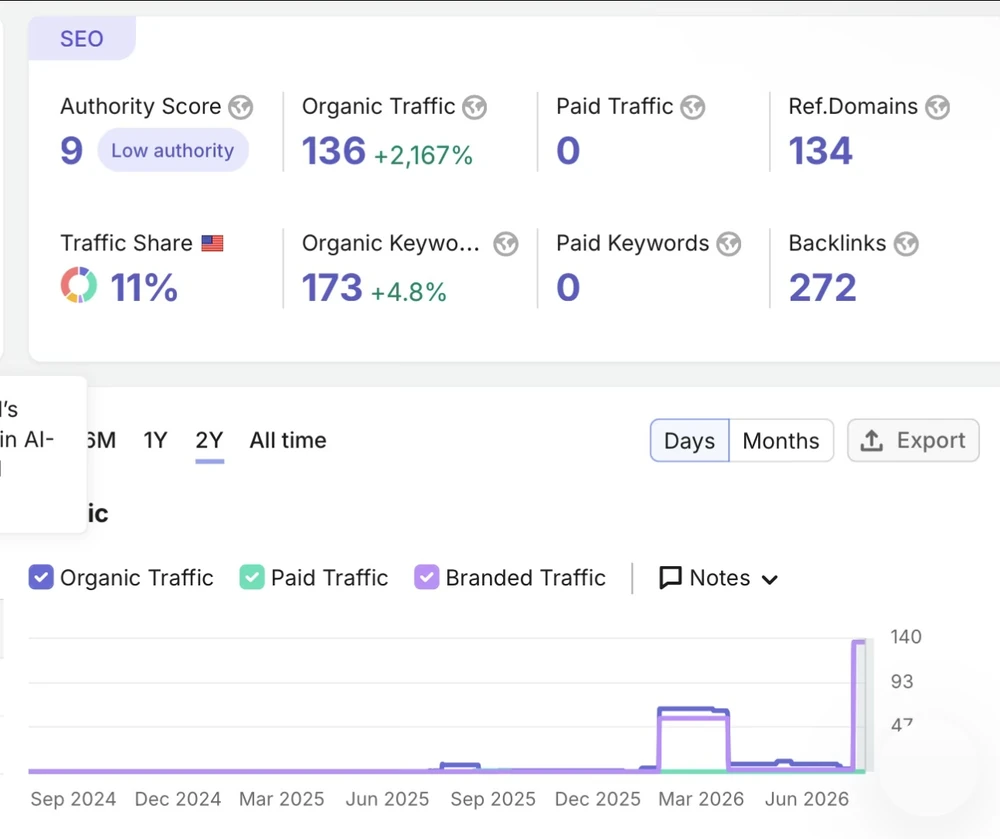Click the Export button
1000x839 pixels.
pyautogui.click(x=913, y=441)
